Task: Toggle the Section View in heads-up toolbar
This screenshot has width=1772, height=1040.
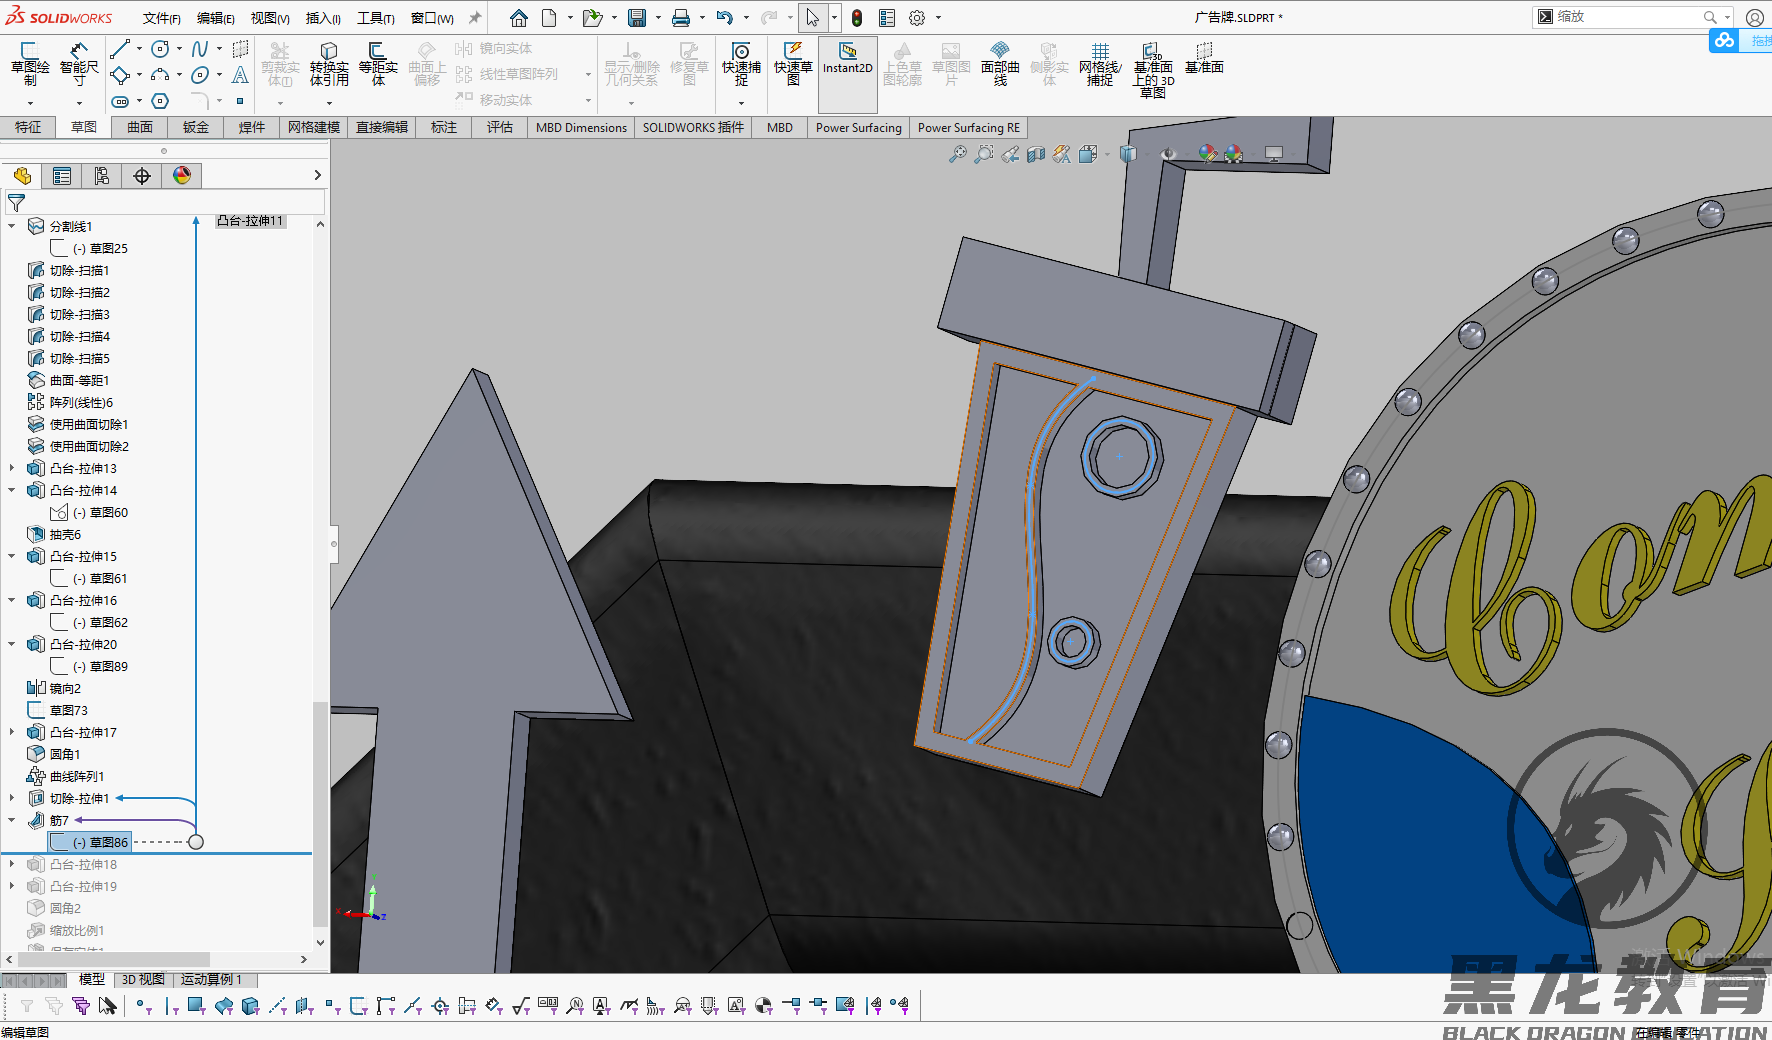Action: 1036,153
